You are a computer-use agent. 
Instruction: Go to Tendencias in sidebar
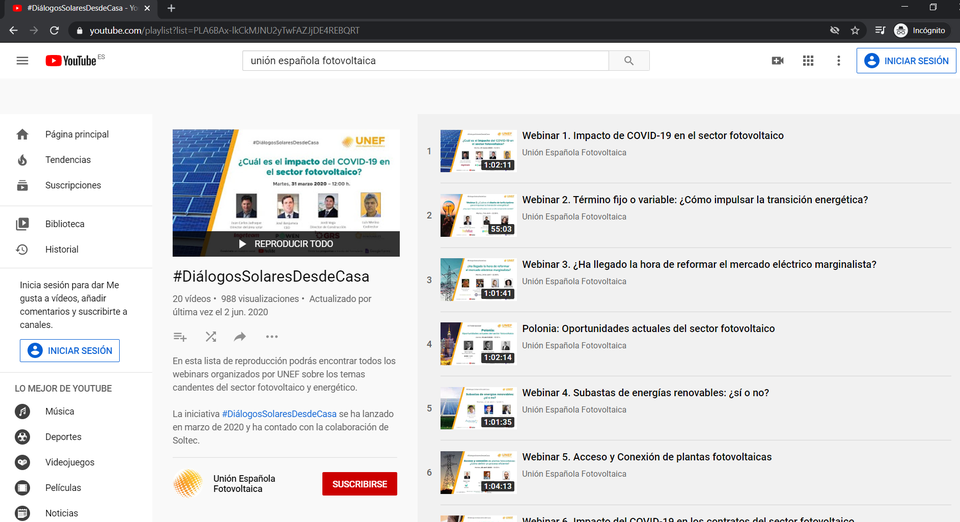(67, 160)
